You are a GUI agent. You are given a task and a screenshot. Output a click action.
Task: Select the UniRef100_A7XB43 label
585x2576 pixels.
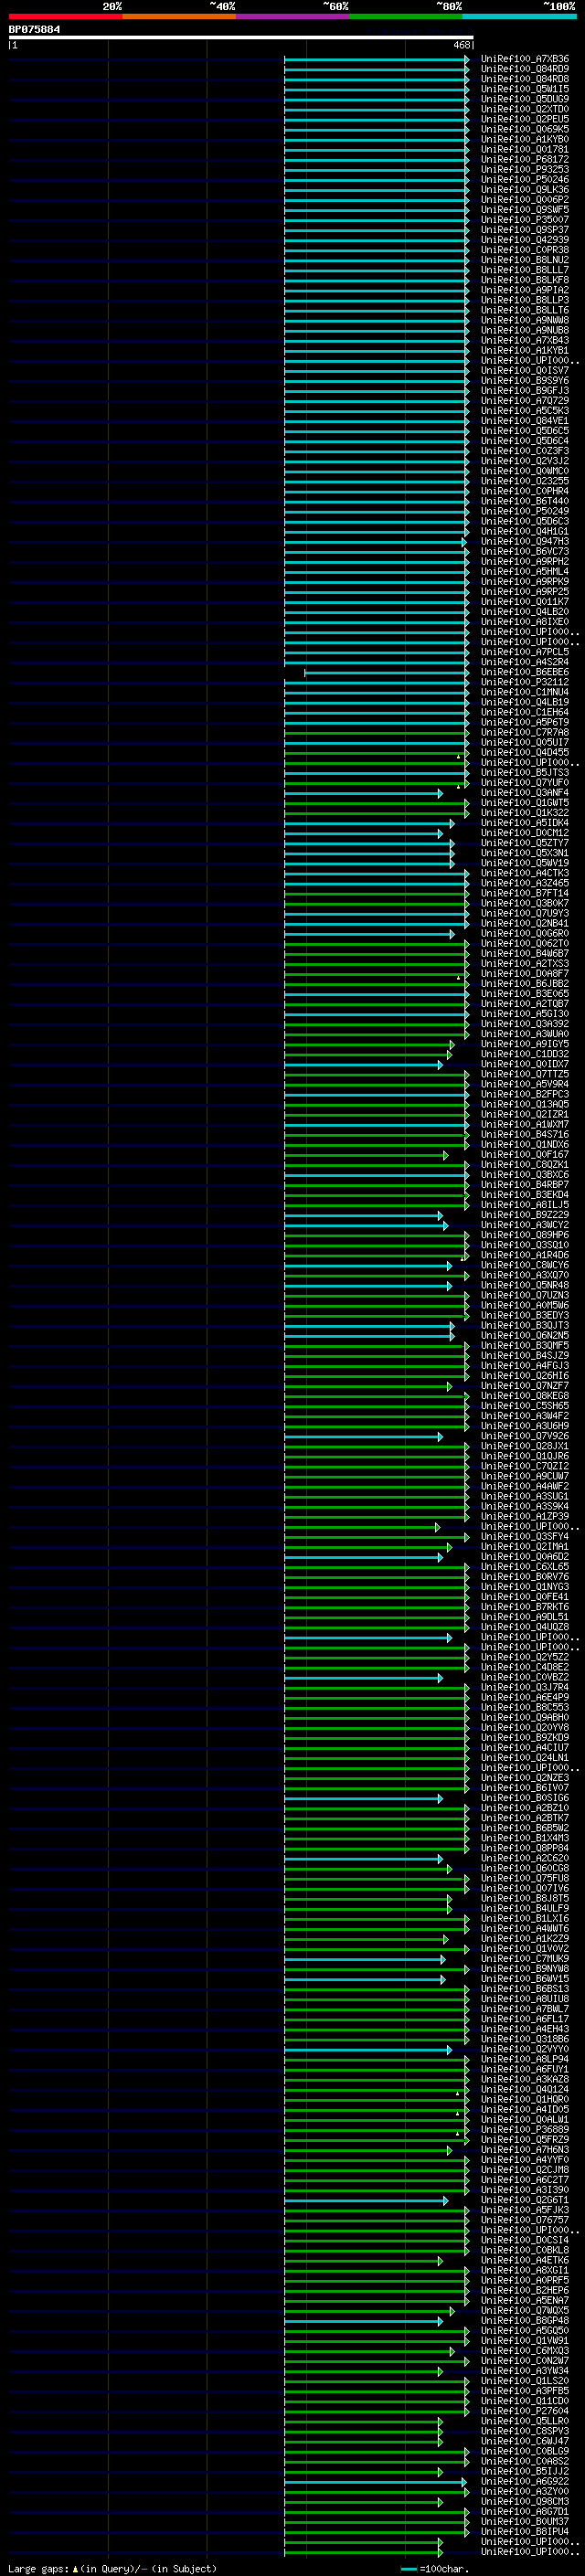[x=525, y=340]
